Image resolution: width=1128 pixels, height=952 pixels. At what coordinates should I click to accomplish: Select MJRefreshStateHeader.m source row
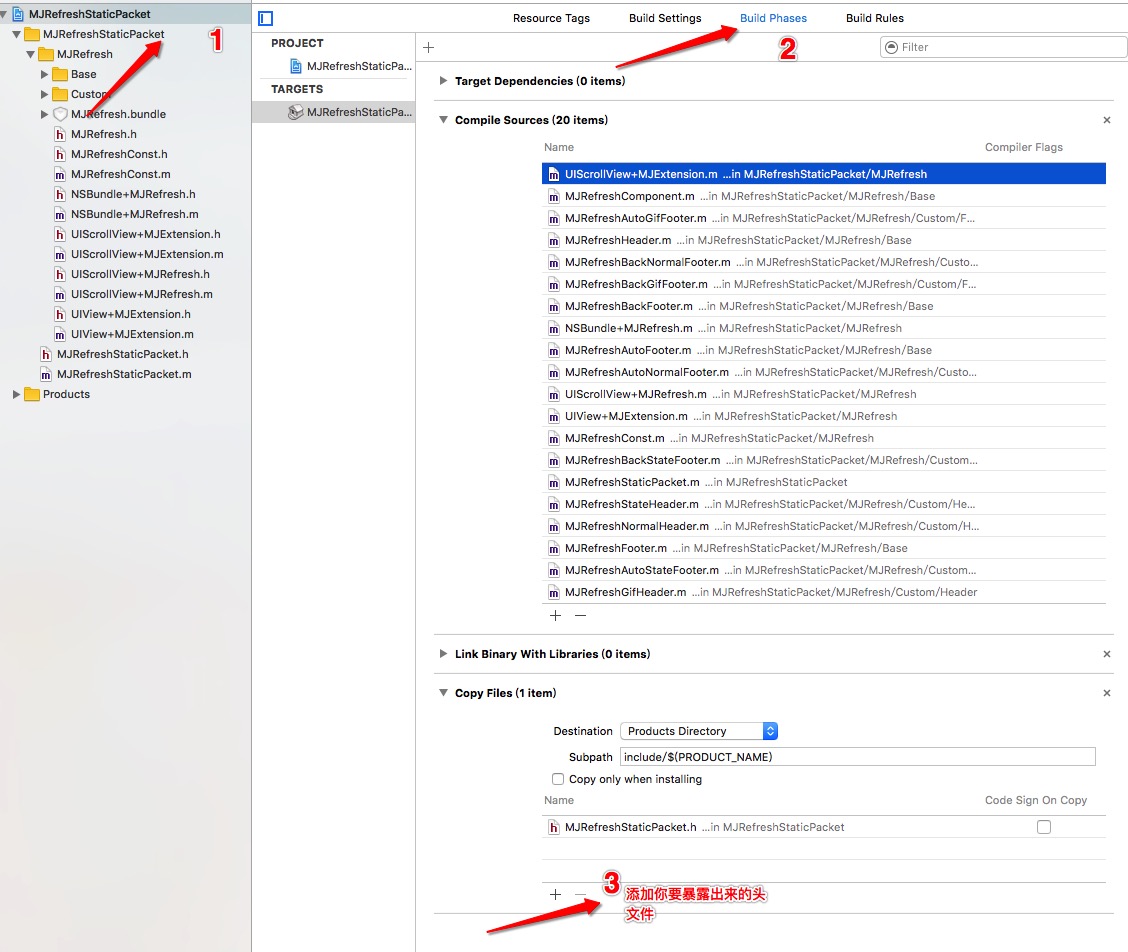(x=824, y=504)
